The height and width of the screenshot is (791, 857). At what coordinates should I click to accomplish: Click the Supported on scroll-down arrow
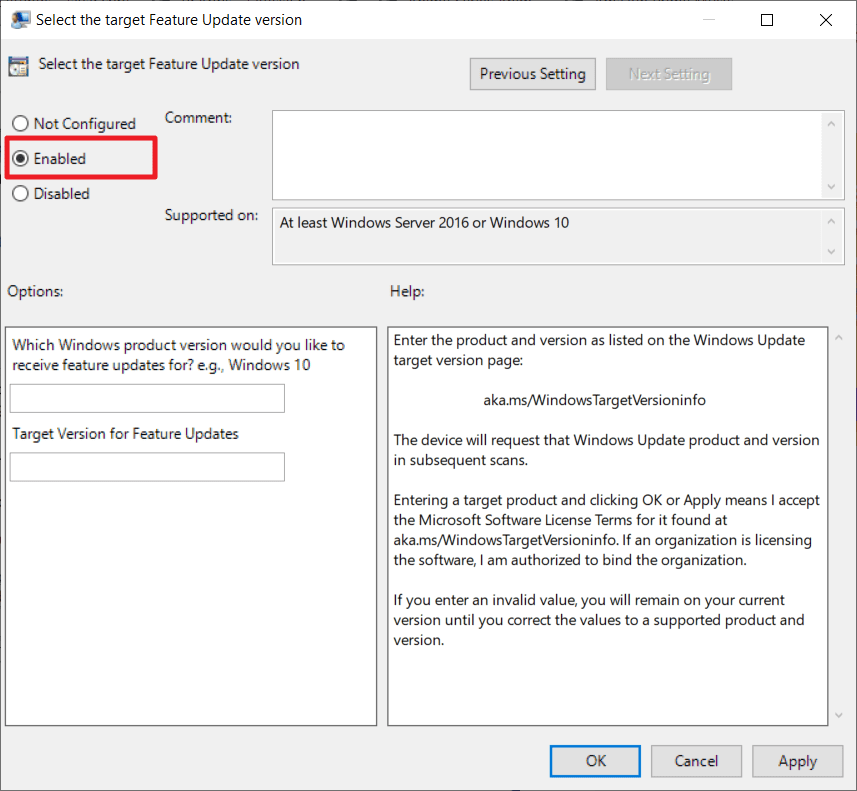[831, 251]
